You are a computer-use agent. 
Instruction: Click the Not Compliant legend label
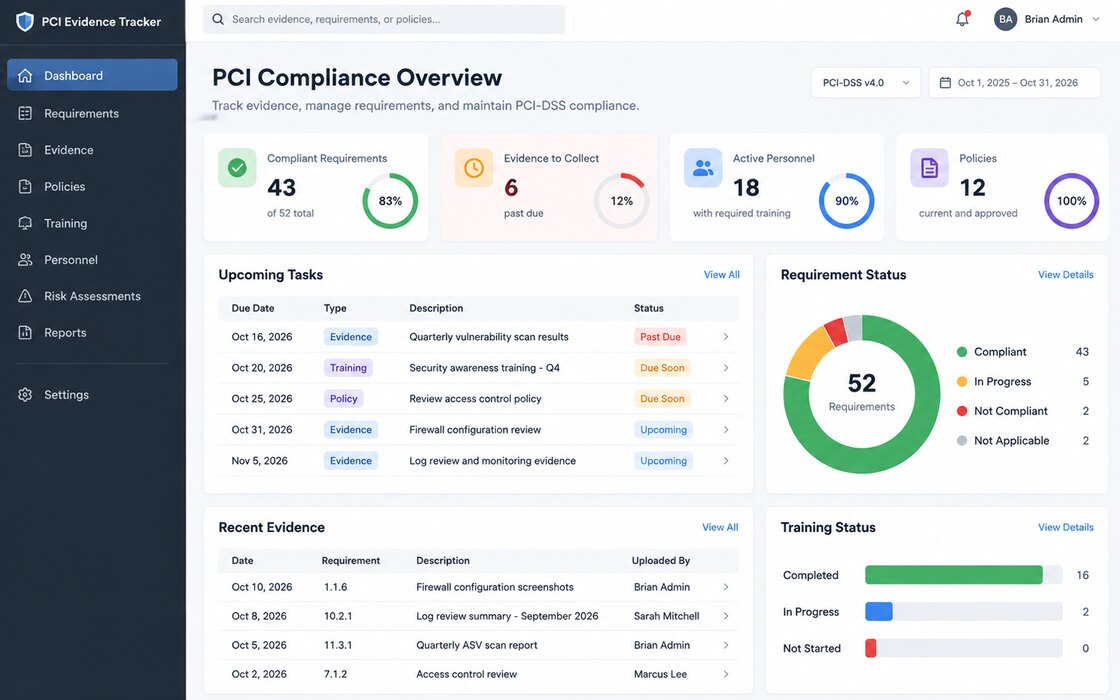[1011, 411]
